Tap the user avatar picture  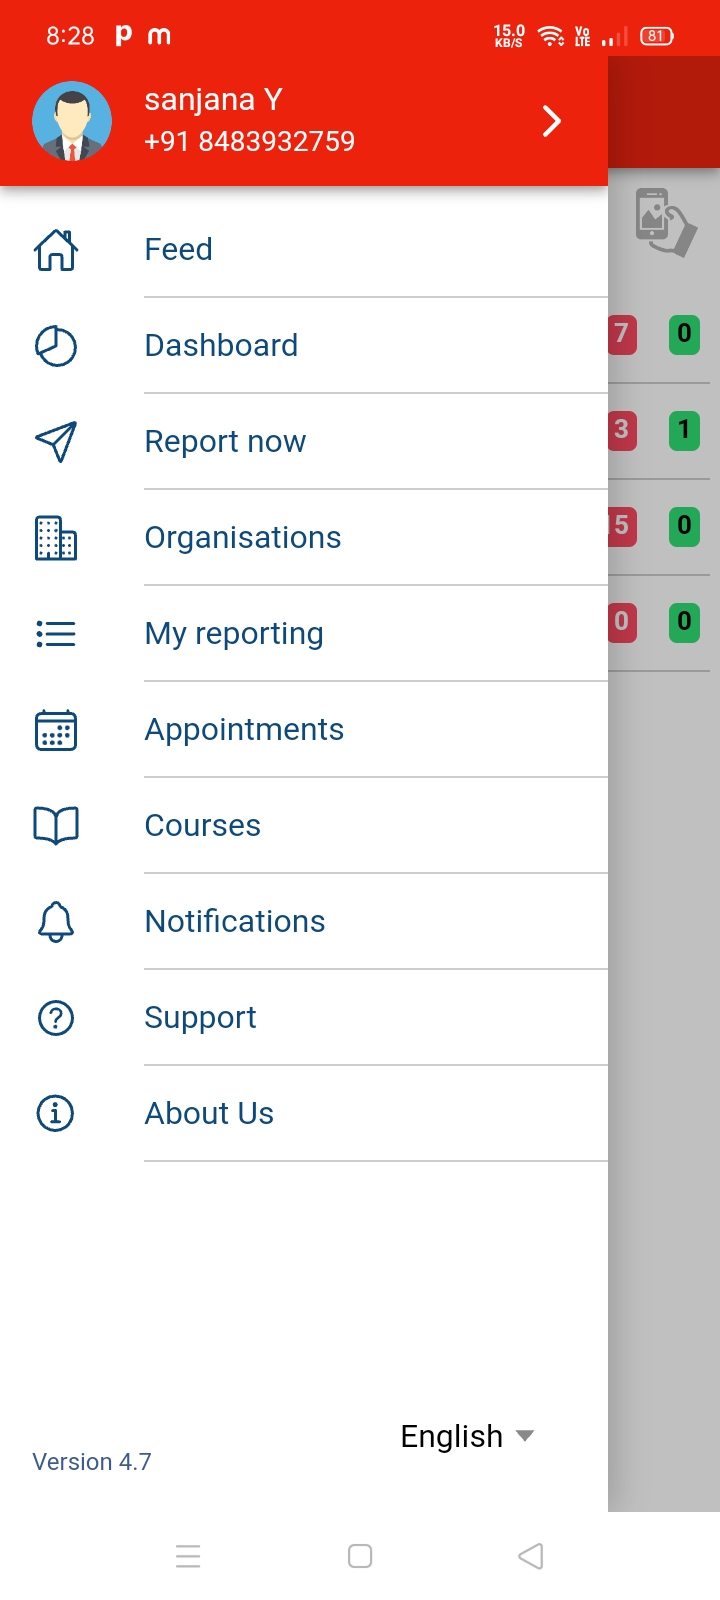(x=72, y=121)
